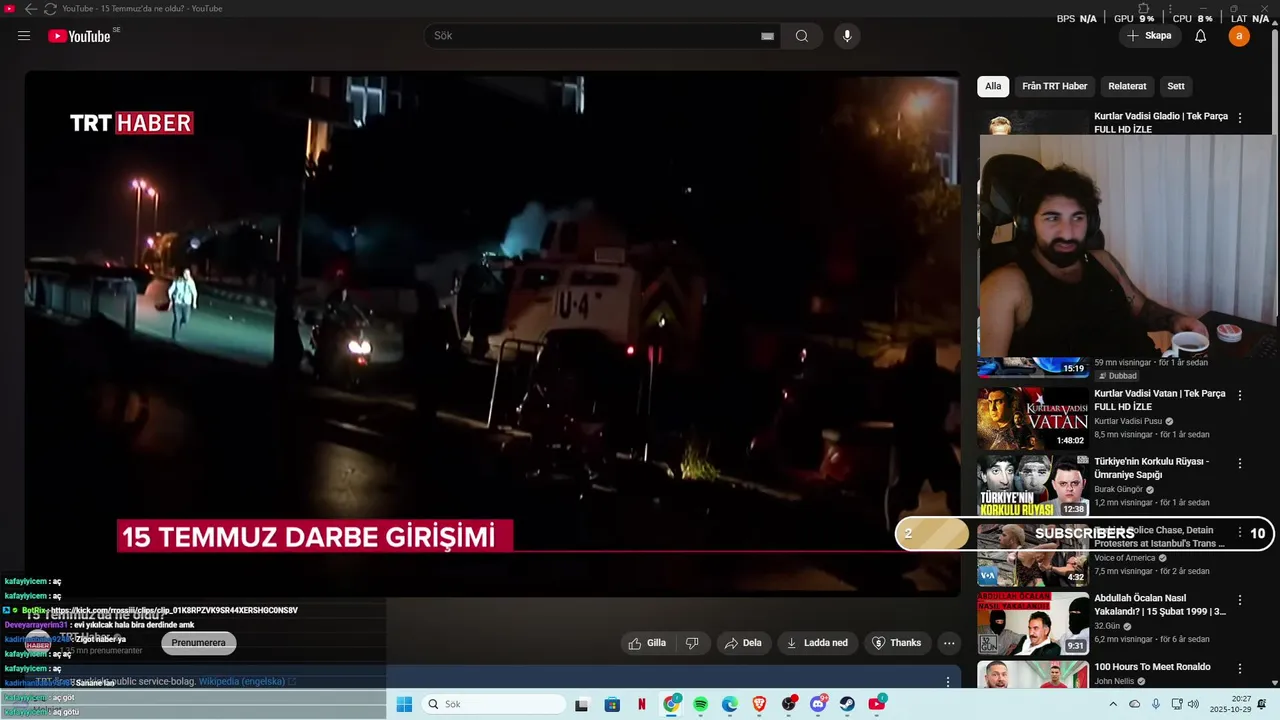Open the Burak Güngör channel name
Screen dimensions: 1280x720
1119,490
